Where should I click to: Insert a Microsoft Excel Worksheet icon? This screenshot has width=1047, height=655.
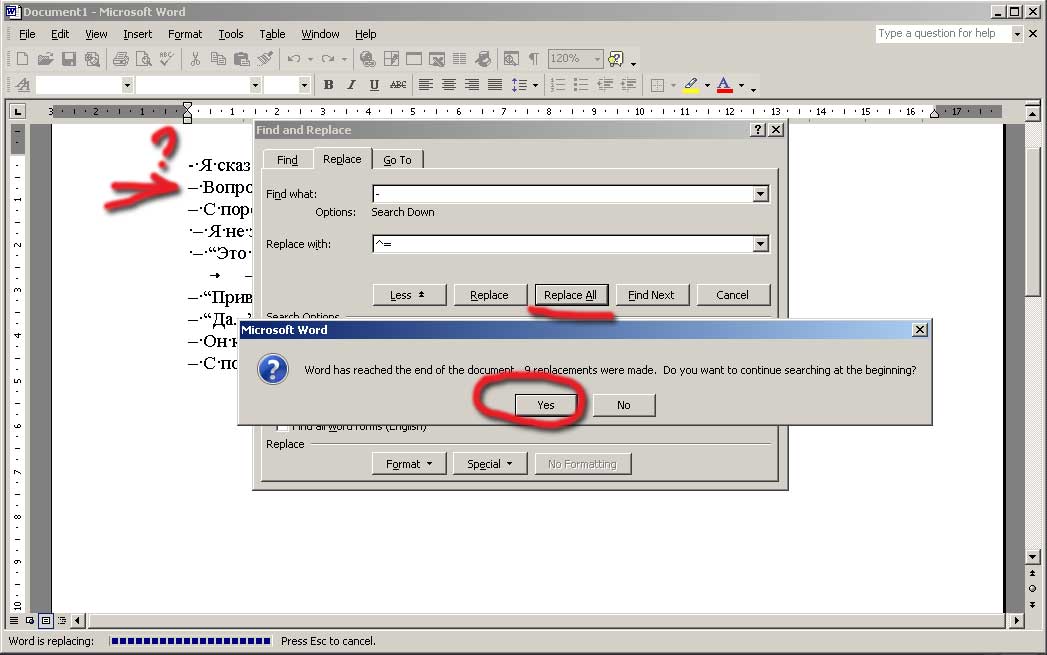(x=437, y=59)
